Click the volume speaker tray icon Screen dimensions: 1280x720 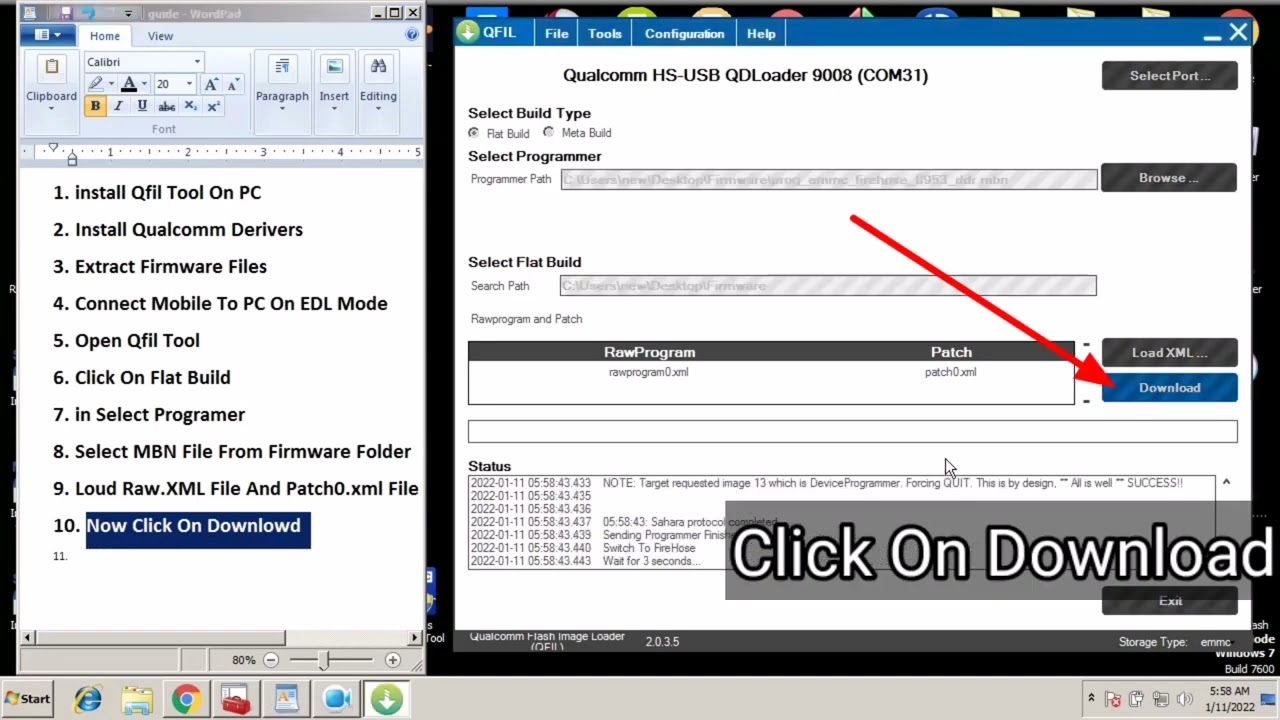click(x=1185, y=699)
